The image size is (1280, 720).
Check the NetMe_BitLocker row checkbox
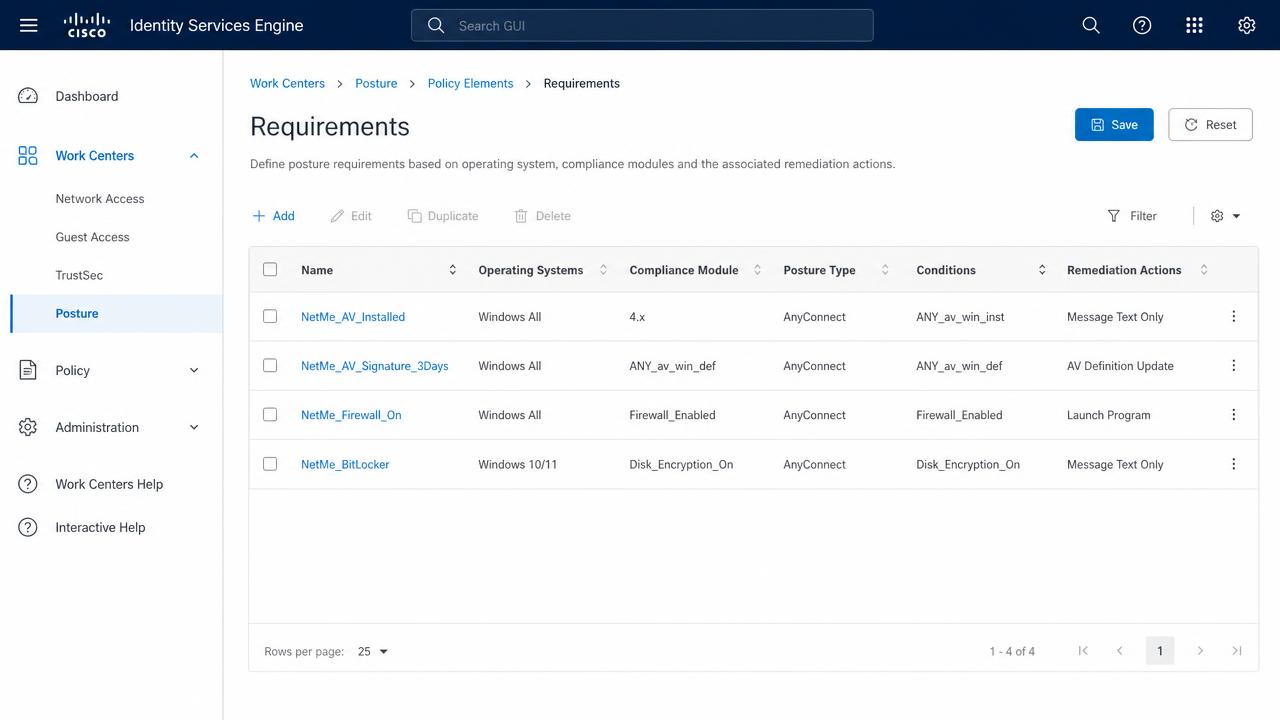click(270, 464)
